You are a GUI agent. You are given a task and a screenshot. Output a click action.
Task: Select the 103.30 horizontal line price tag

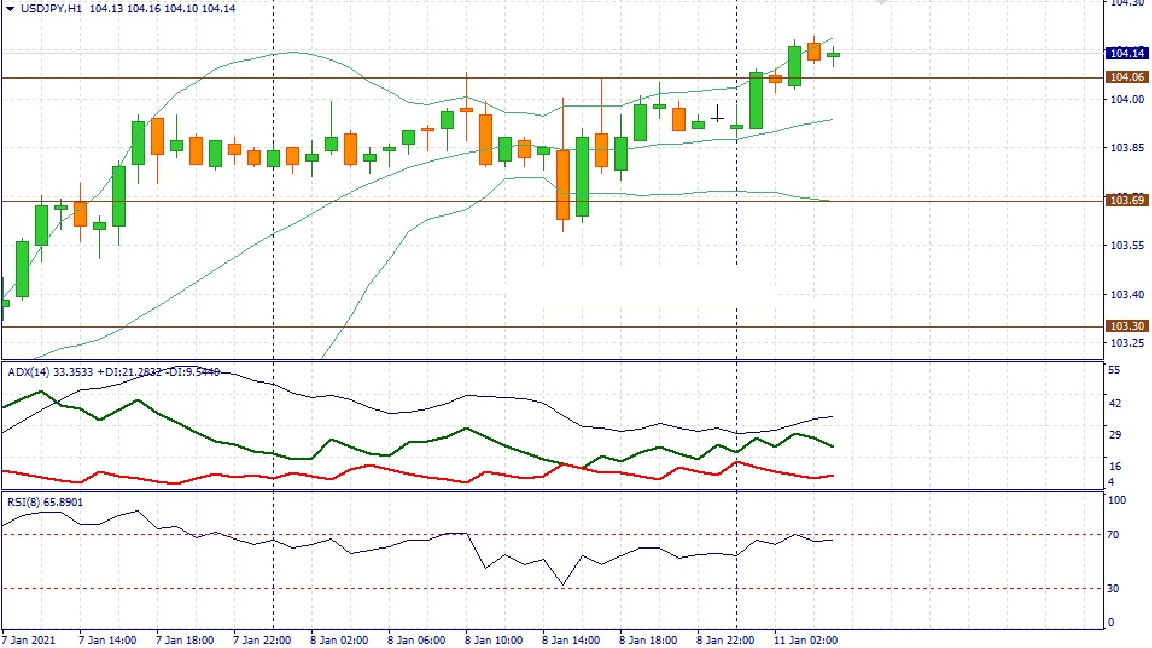1126,326
